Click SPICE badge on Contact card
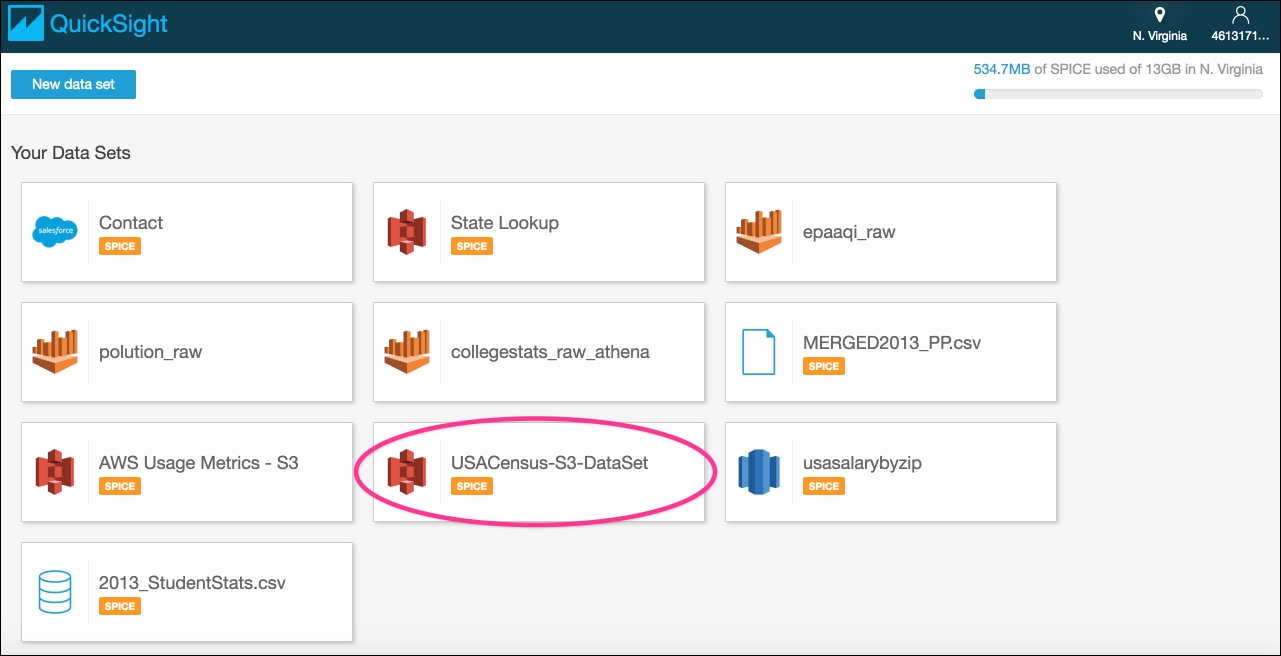The width and height of the screenshot is (1281, 656). click(x=120, y=246)
